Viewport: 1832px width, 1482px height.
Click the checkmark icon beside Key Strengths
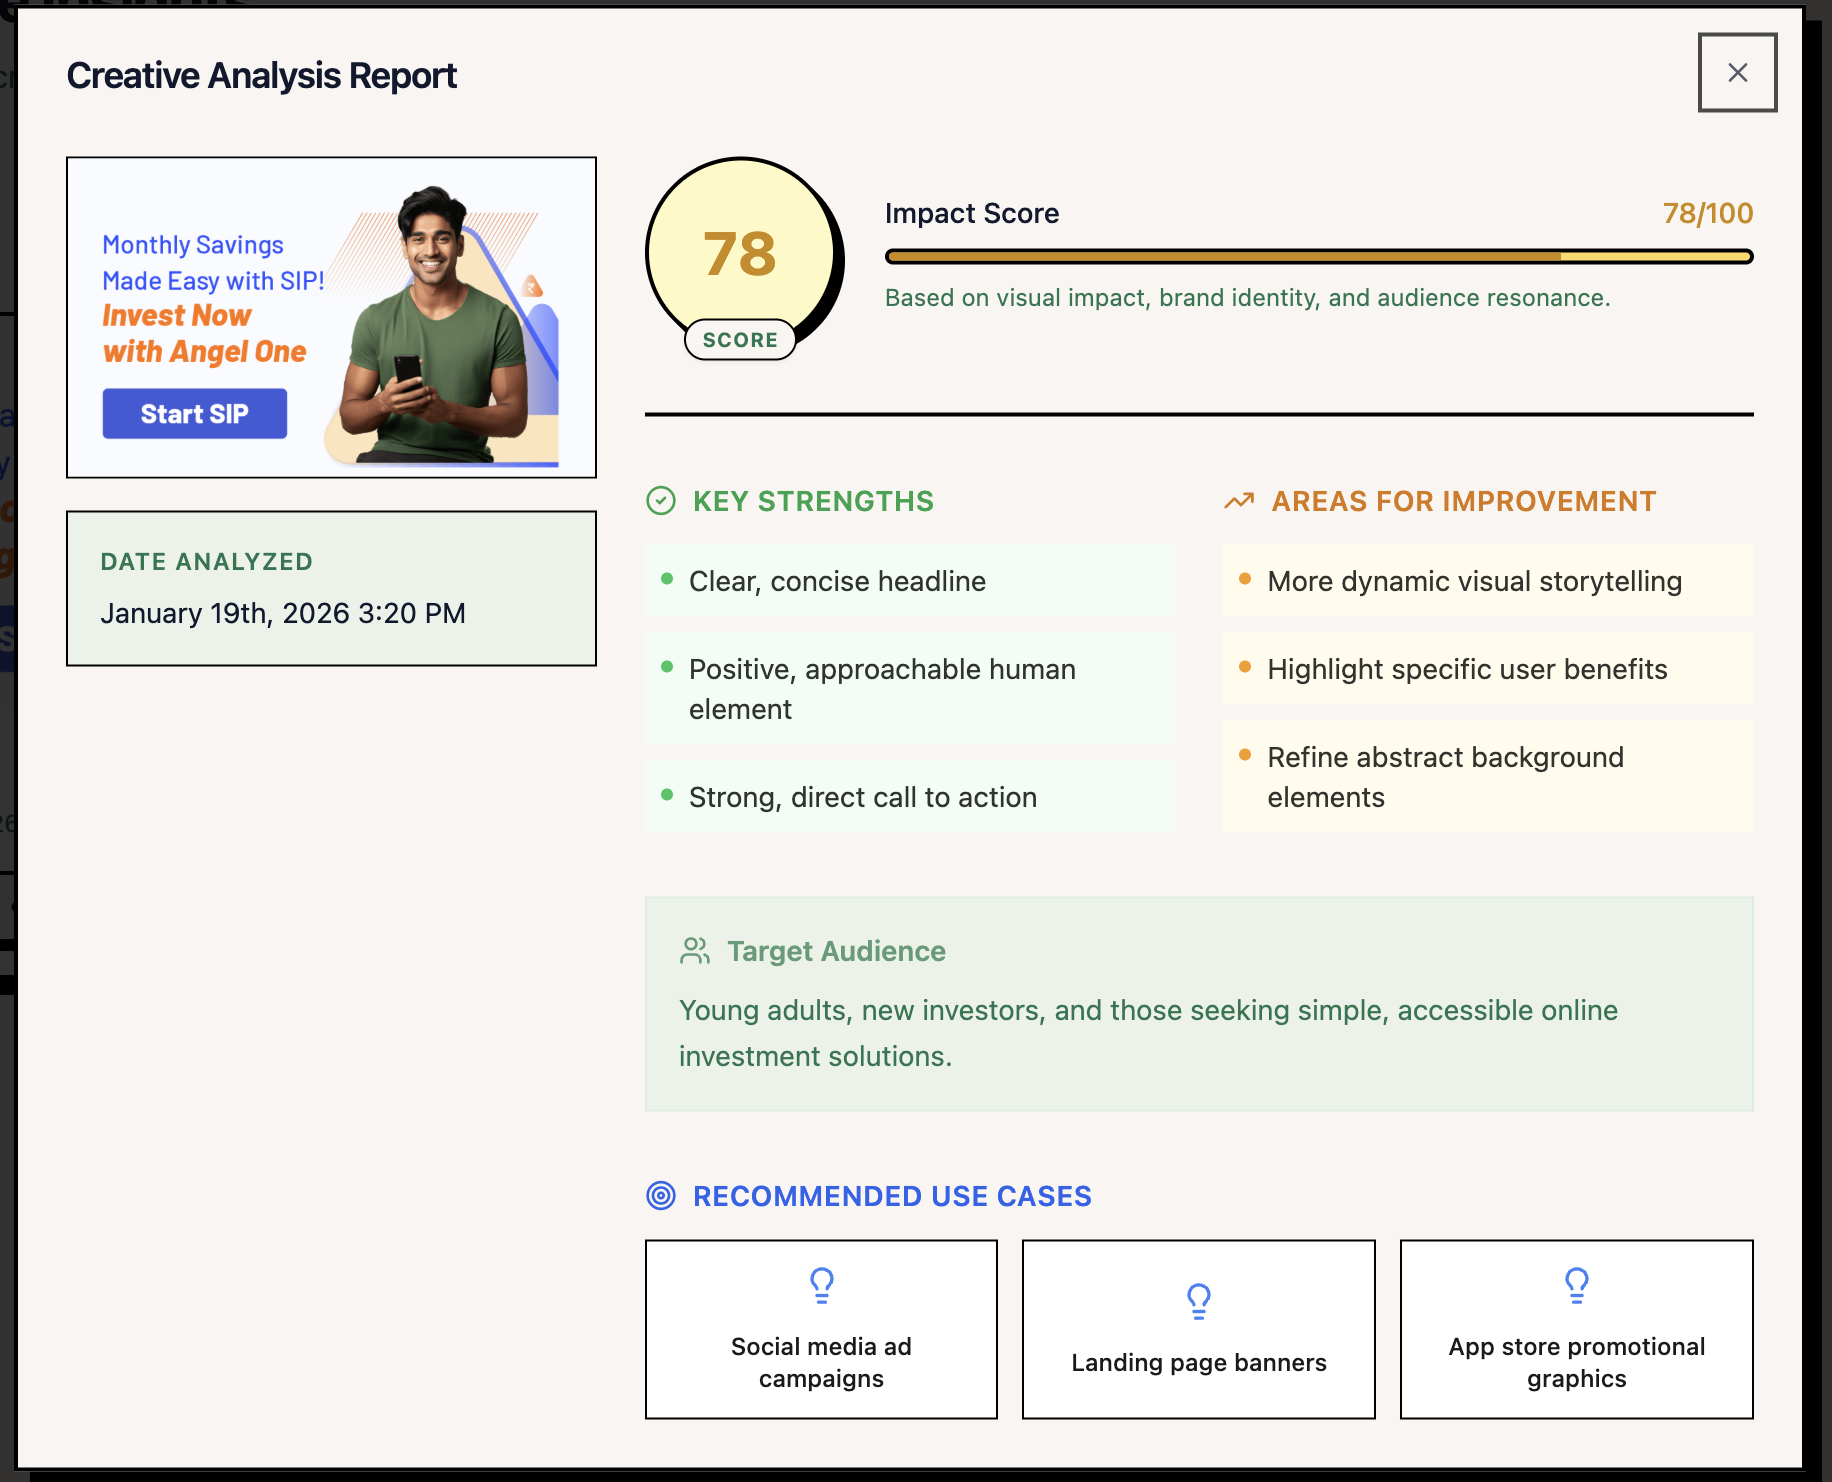click(x=660, y=501)
